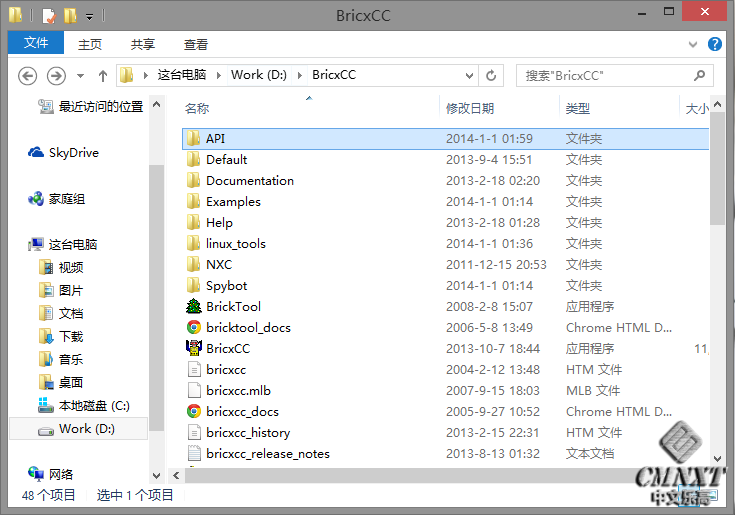
Task: Select the NXC folder icon
Action: coord(194,264)
